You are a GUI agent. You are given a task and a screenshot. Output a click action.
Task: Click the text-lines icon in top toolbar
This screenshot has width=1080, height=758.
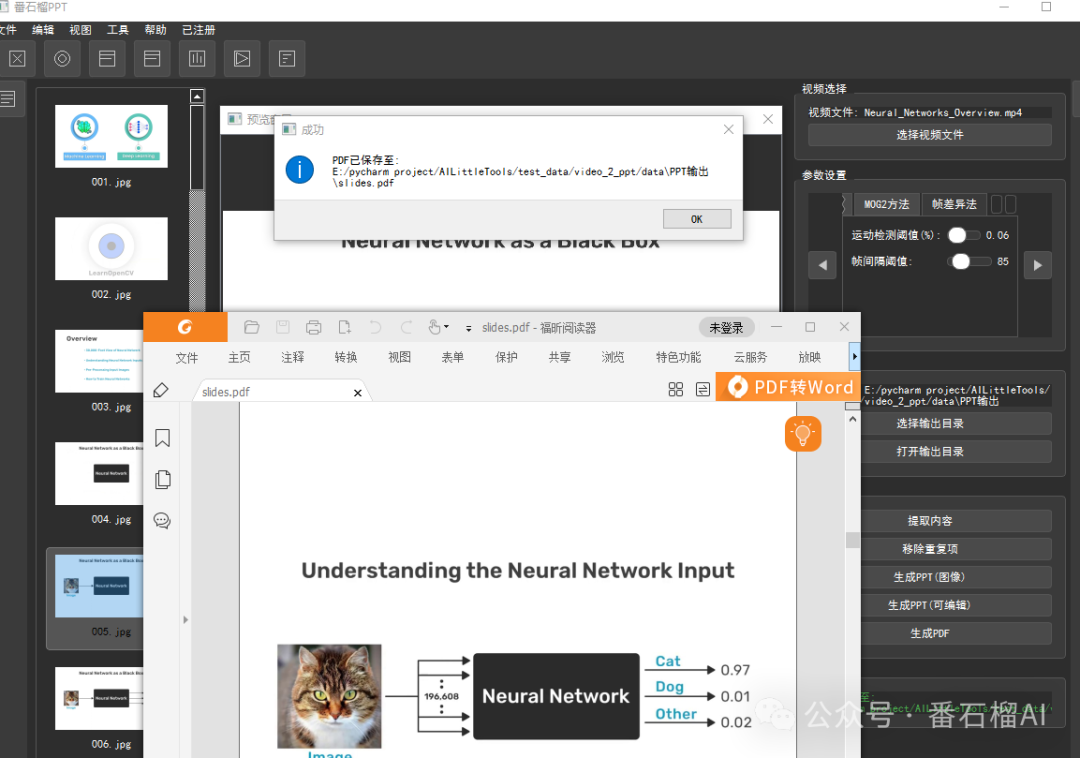(x=287, y=59)
